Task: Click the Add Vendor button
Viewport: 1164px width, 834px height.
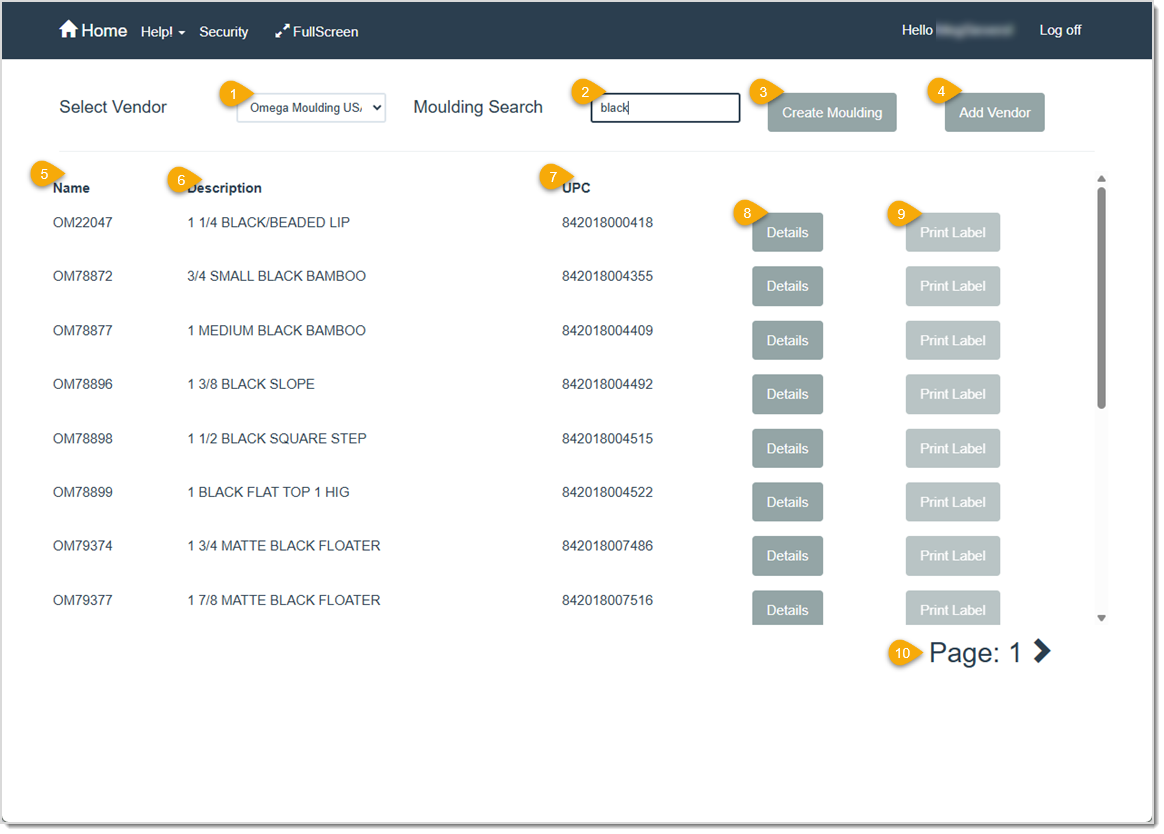Action: (x=994, y=112)
